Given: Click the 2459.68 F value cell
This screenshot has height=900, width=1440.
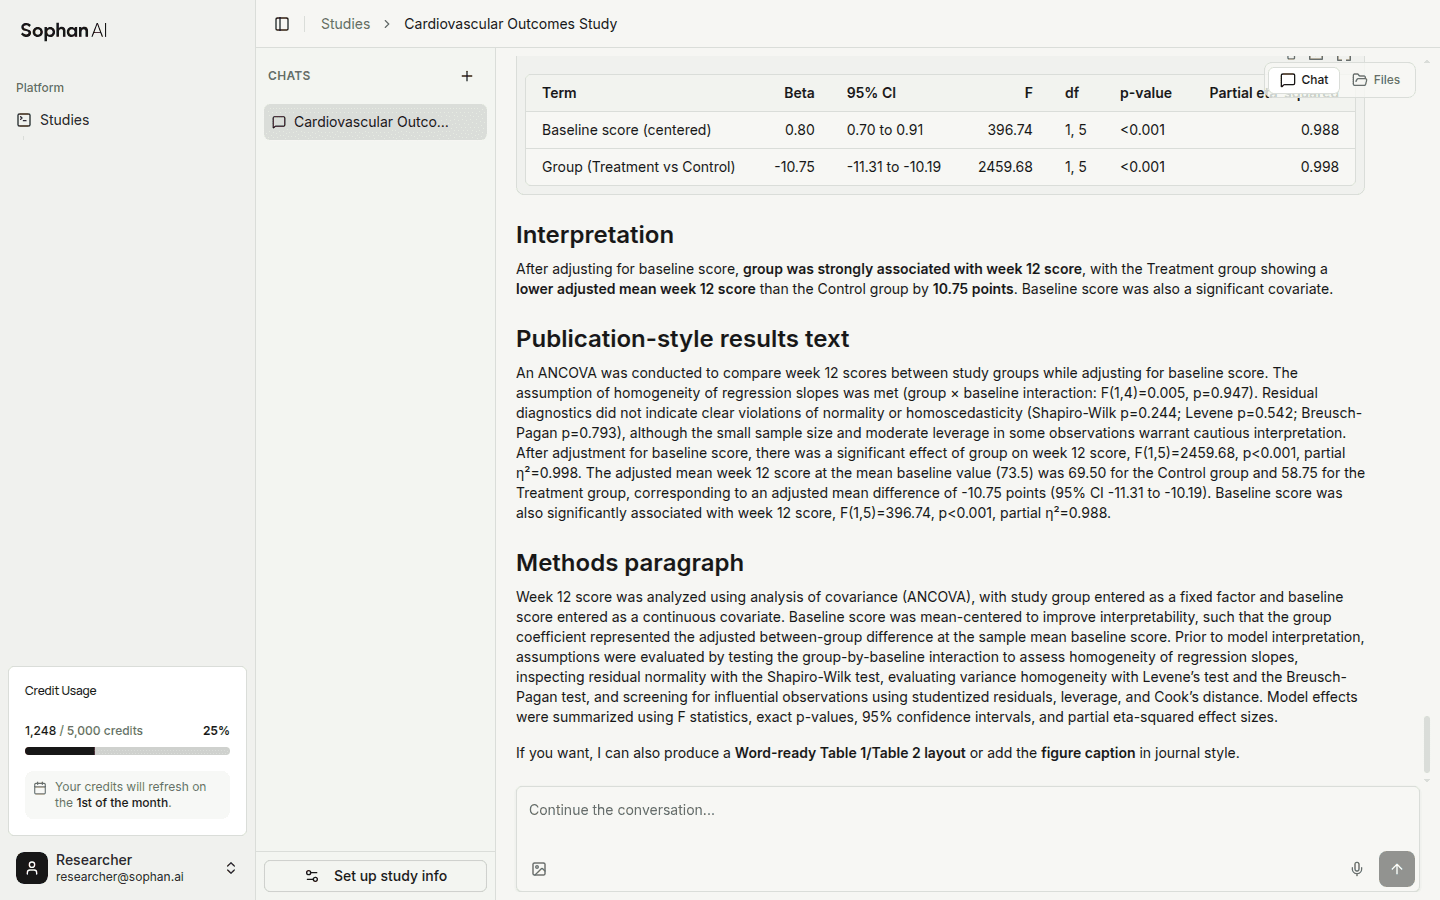Looking at the screenshot, I should pyautogui.click(x=1005, y=167).
